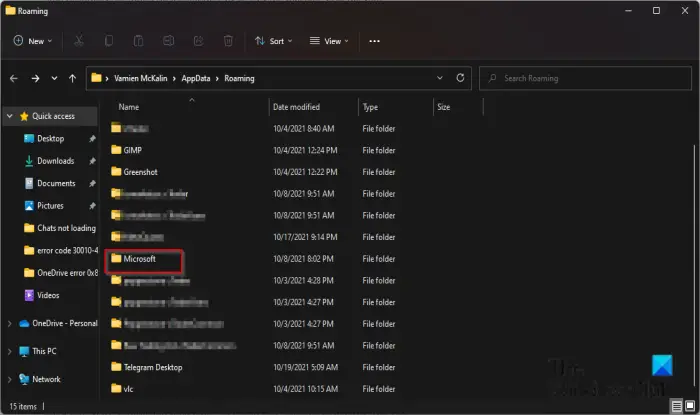Open Downloads in the sidebar

55,161
